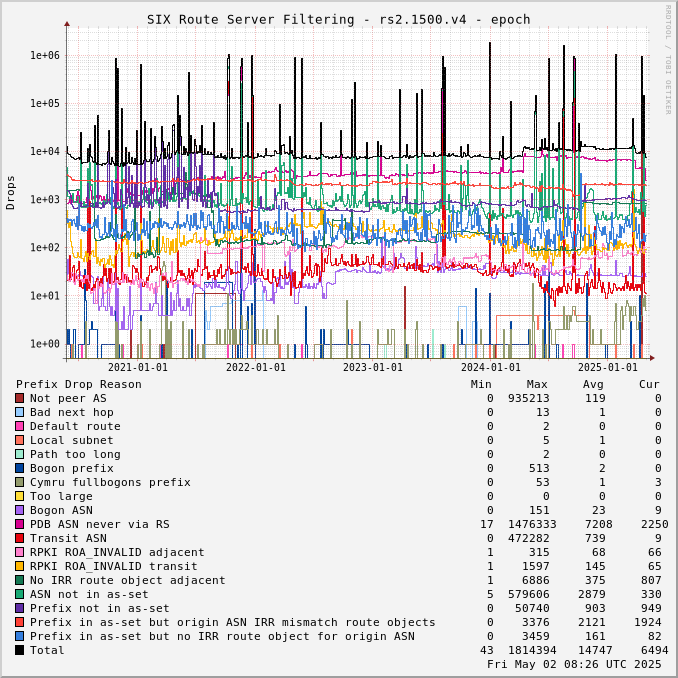Click the 'Prefix not in as-set' swatch
The image size is (678, 678).
click(19, 608)
